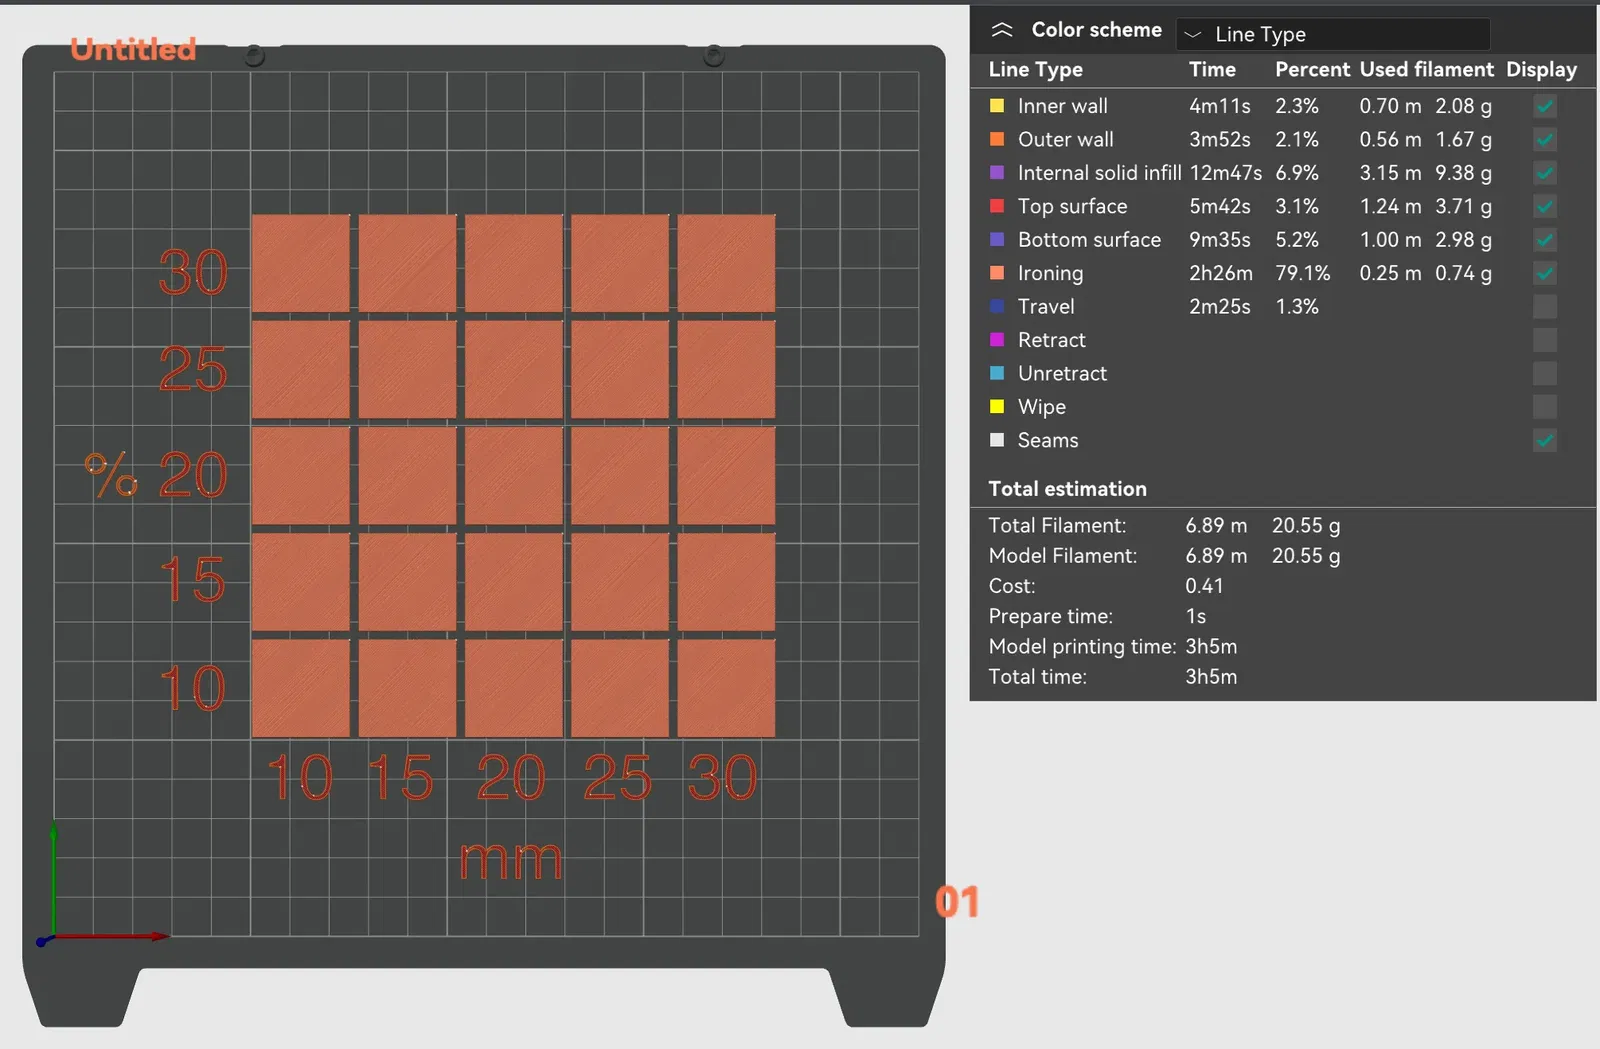Viewport: 1600px width, 1049px height.
Task: Click the blue Bottom surface swatch icon
Action: pos(997,240)
